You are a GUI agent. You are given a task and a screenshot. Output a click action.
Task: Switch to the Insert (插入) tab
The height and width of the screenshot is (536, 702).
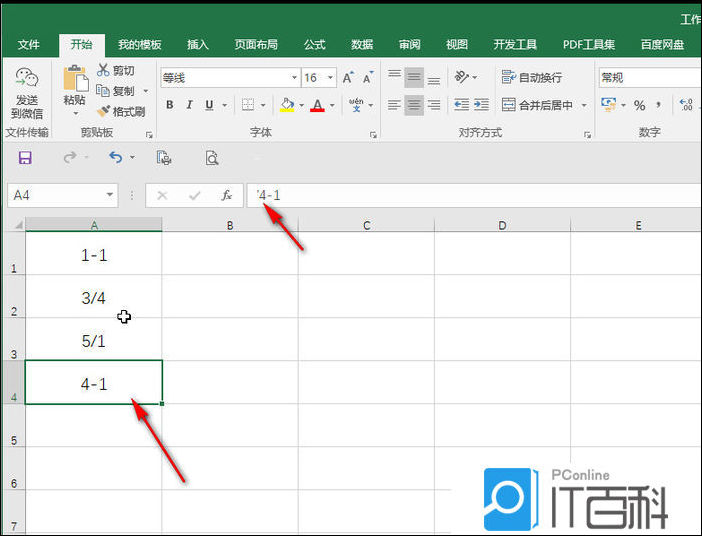198,45
